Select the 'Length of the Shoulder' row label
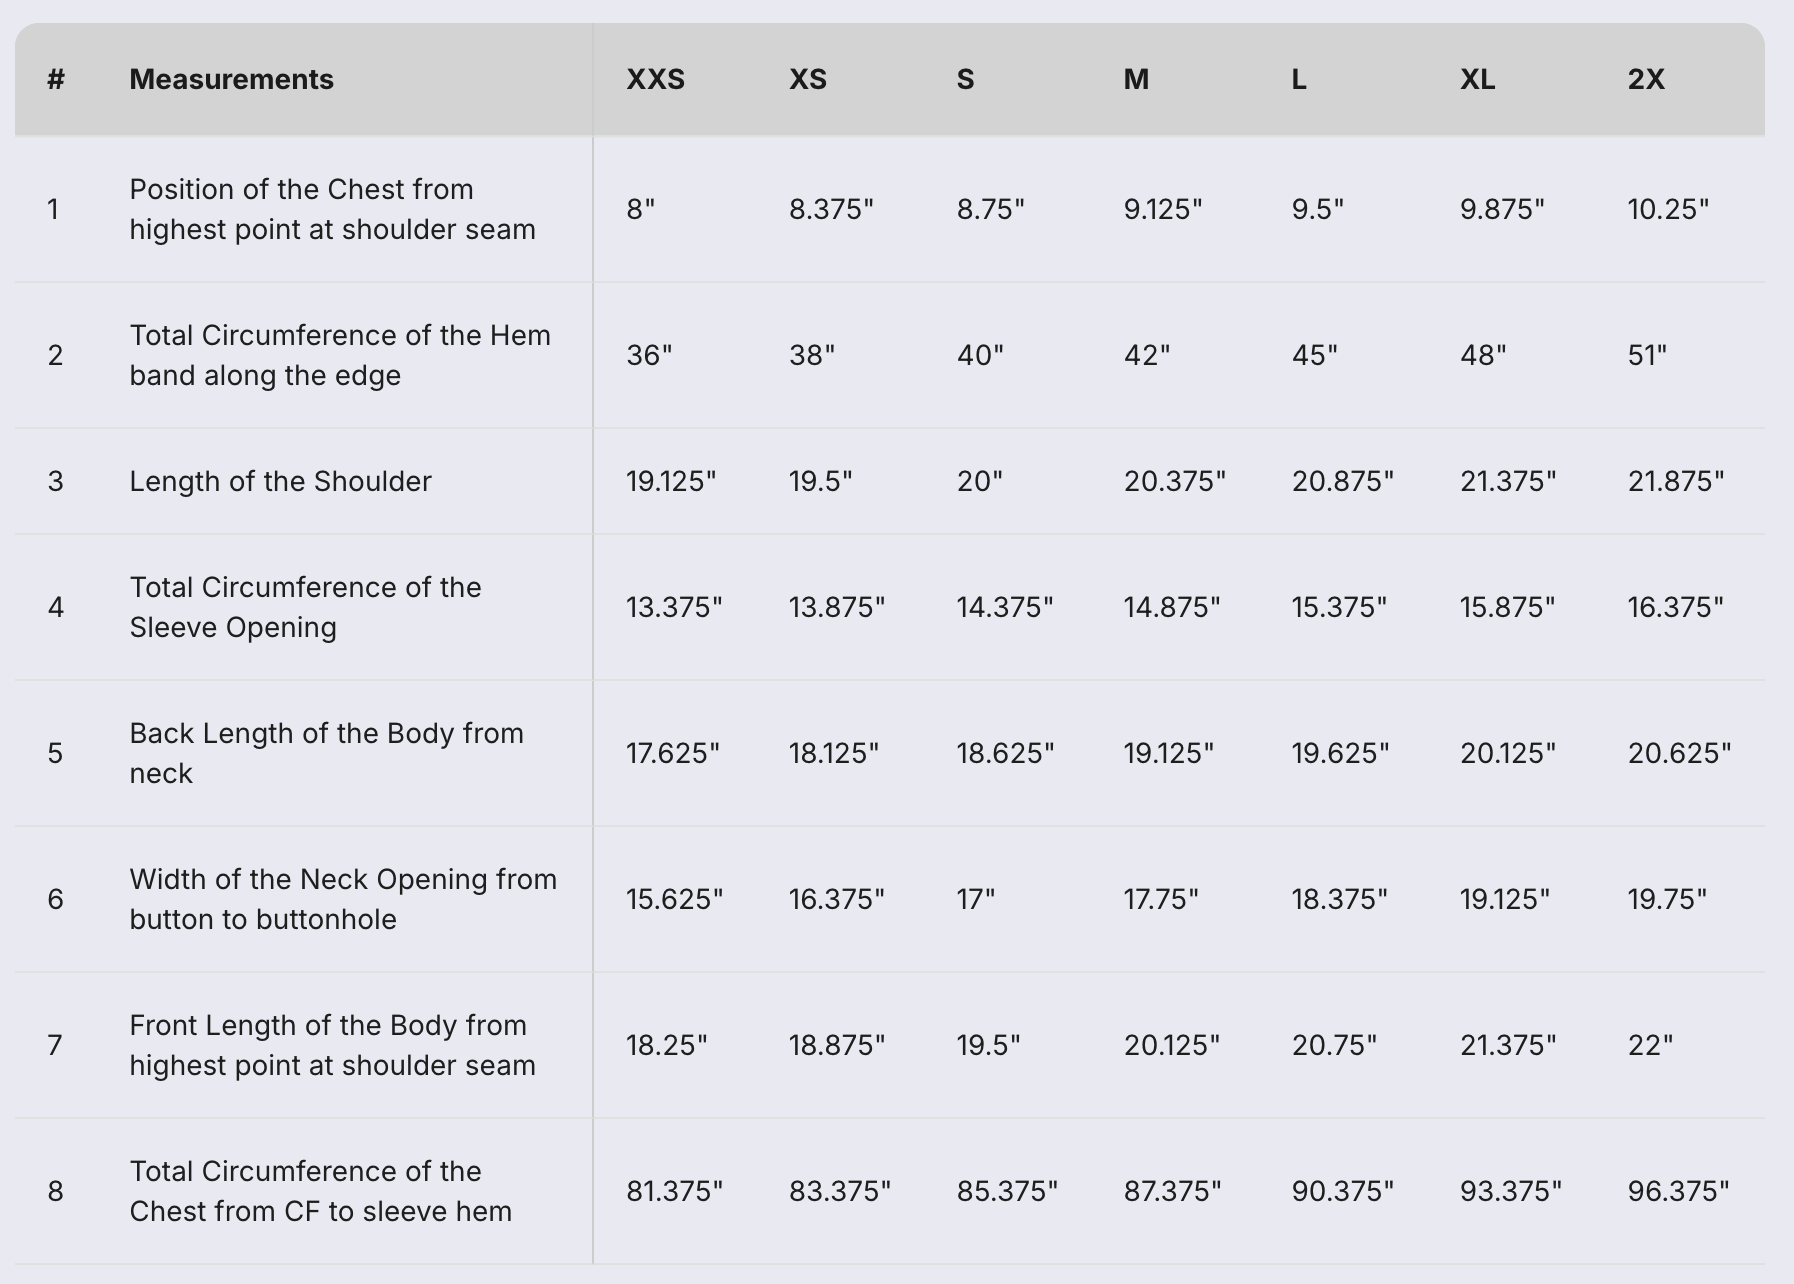The width and height of the screenshot is (1794, 1284). point(280,481)
